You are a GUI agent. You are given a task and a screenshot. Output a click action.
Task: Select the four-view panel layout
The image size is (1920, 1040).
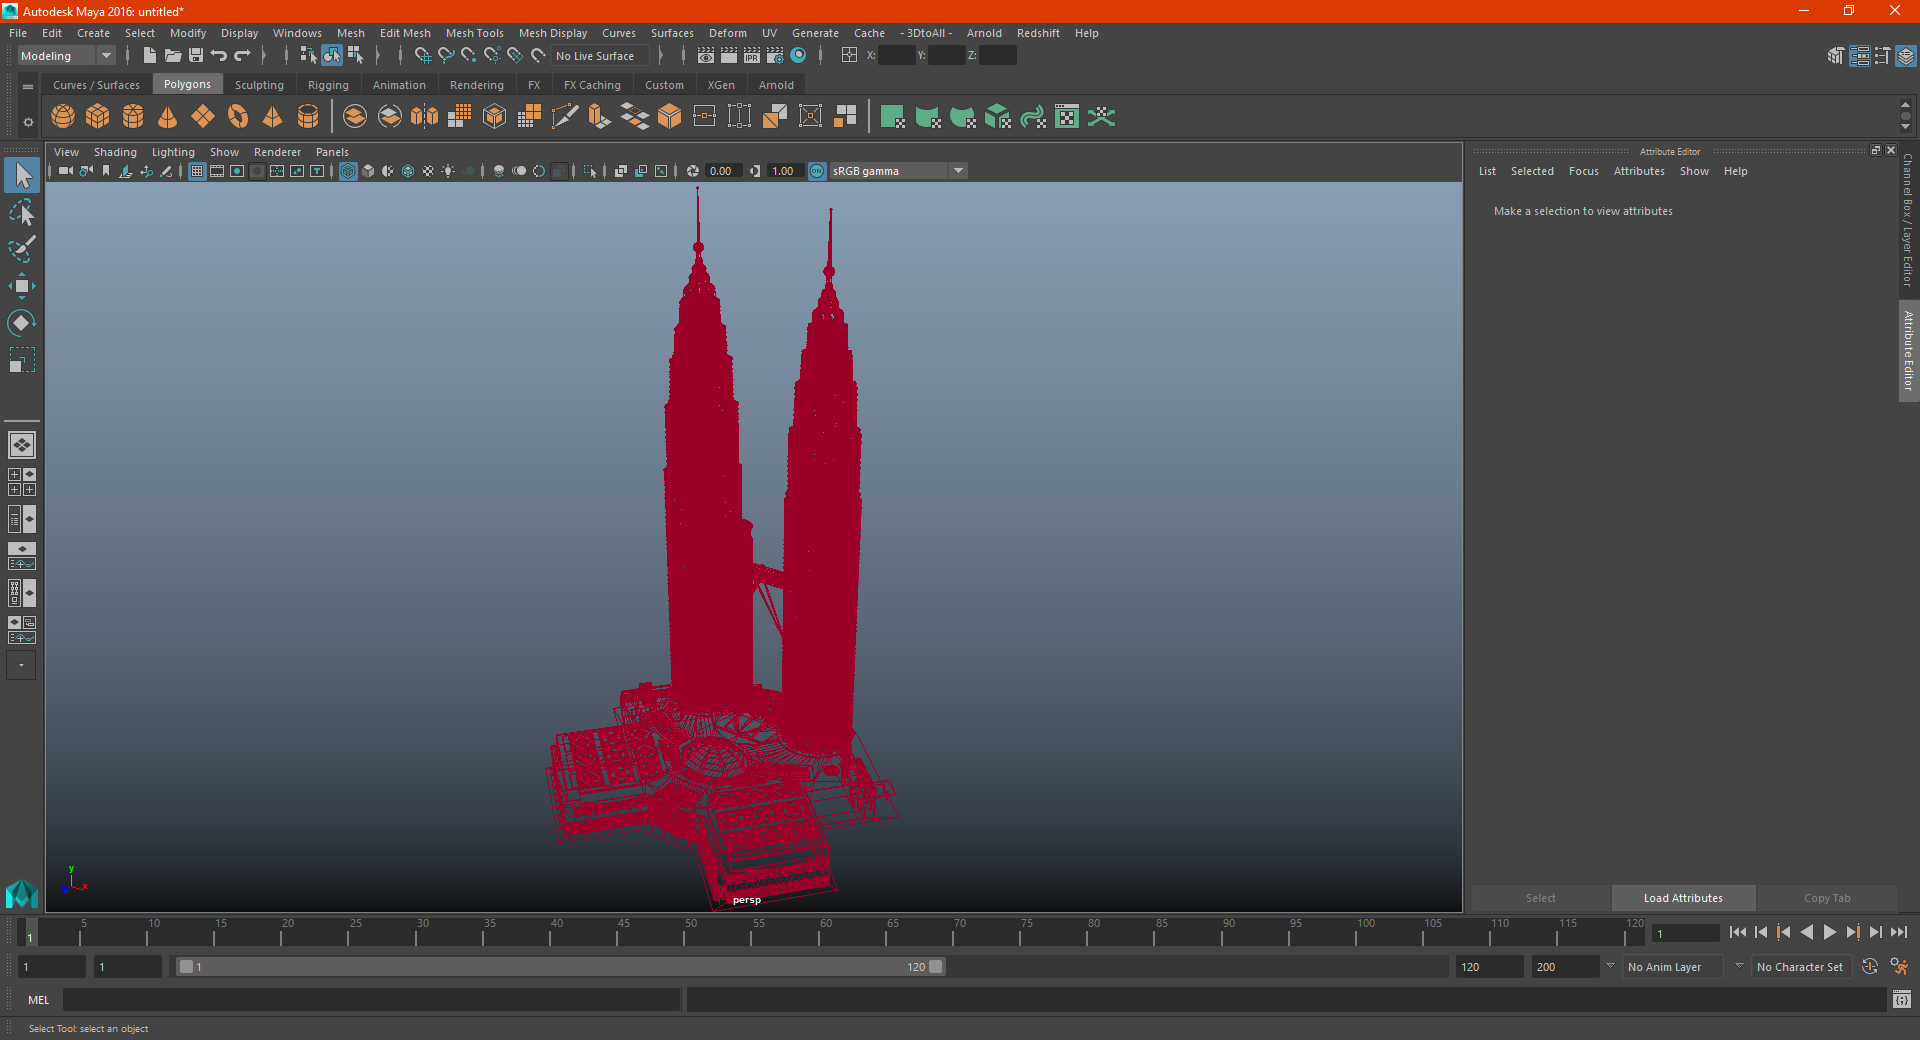click(x=22, y=482)
